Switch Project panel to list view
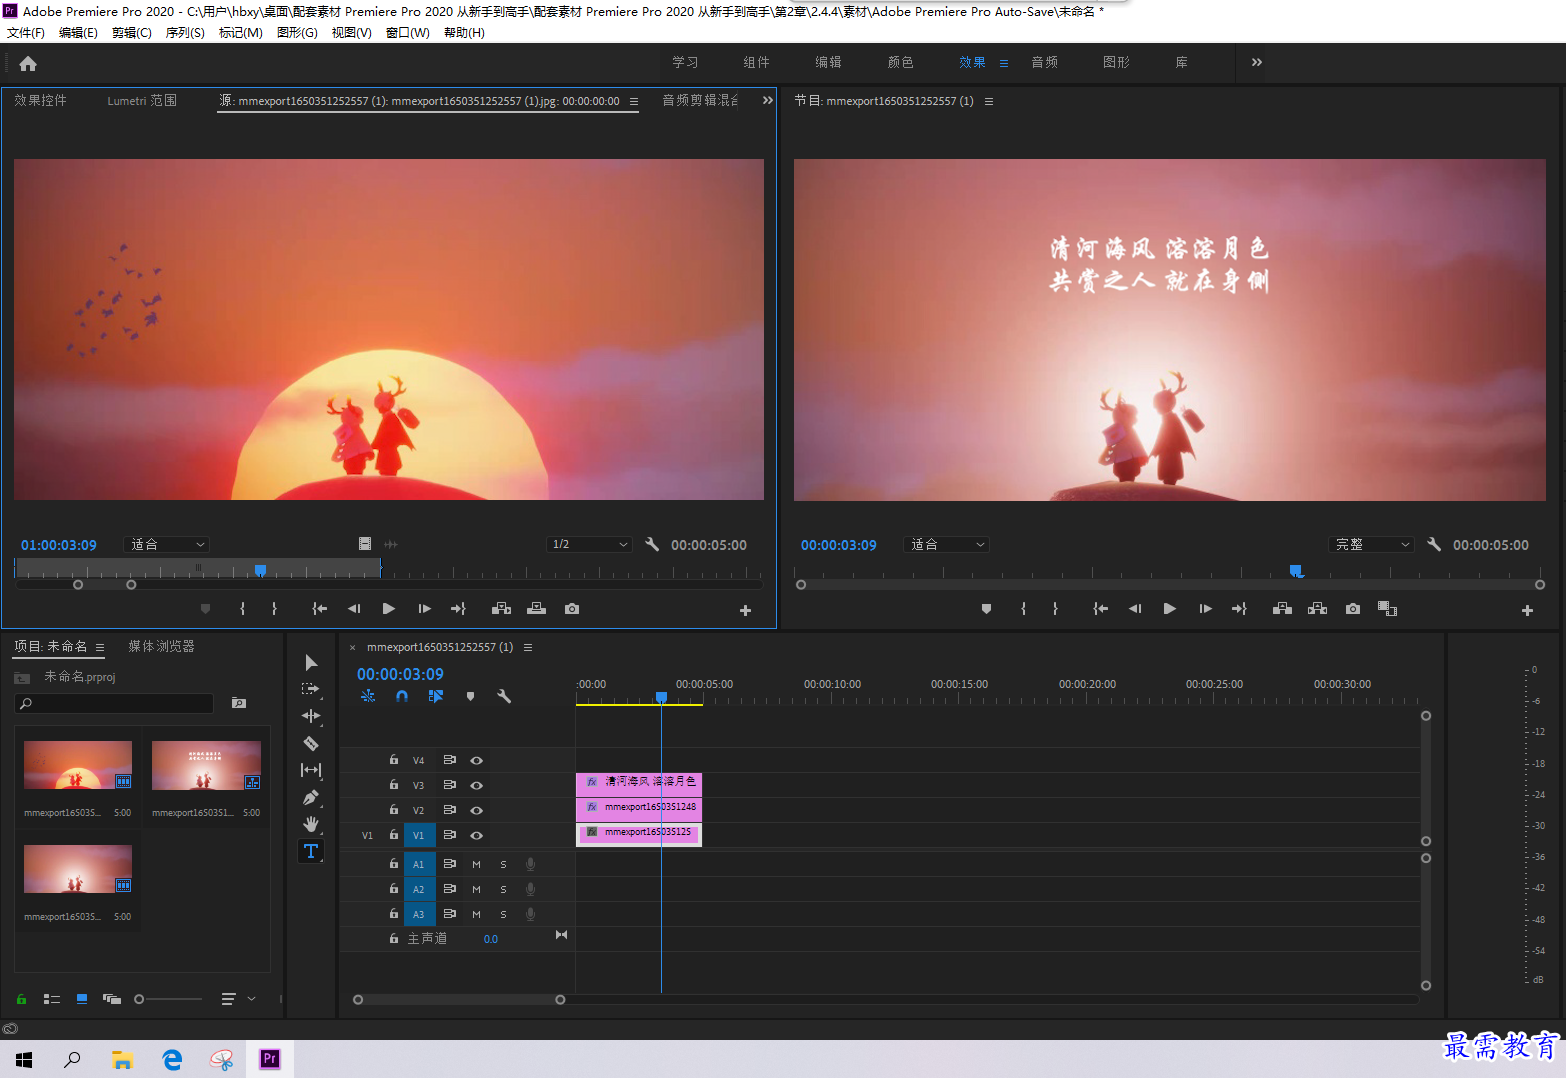Screen dimensions: 1566x1078 (52, 999)
